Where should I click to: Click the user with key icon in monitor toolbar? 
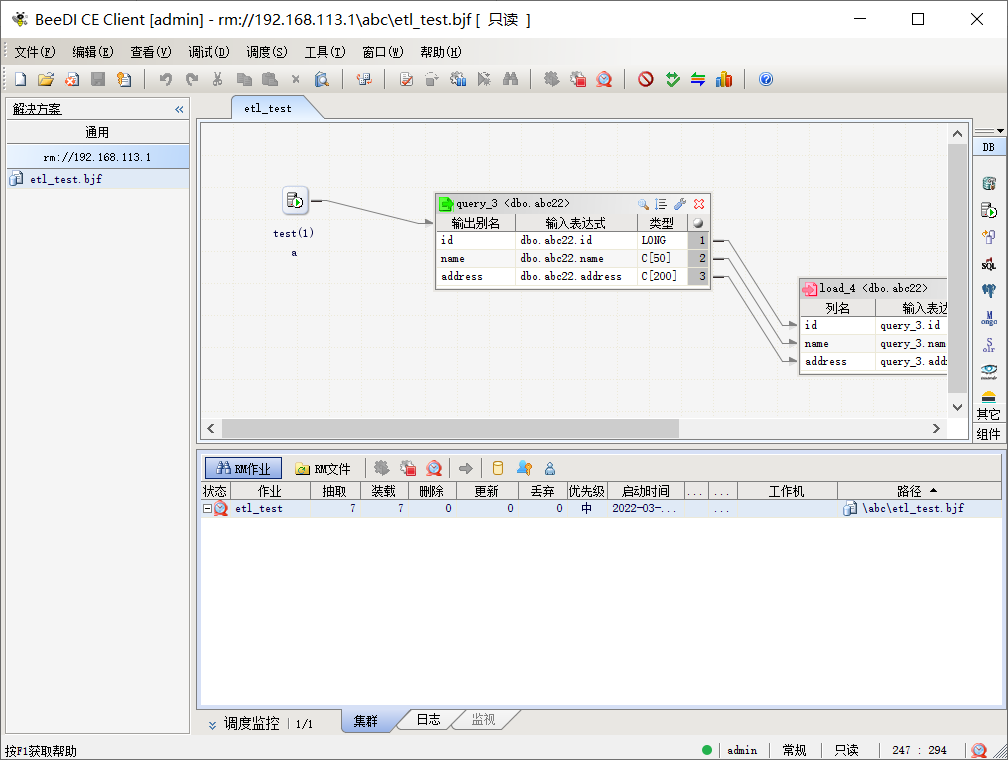(524, 468)
